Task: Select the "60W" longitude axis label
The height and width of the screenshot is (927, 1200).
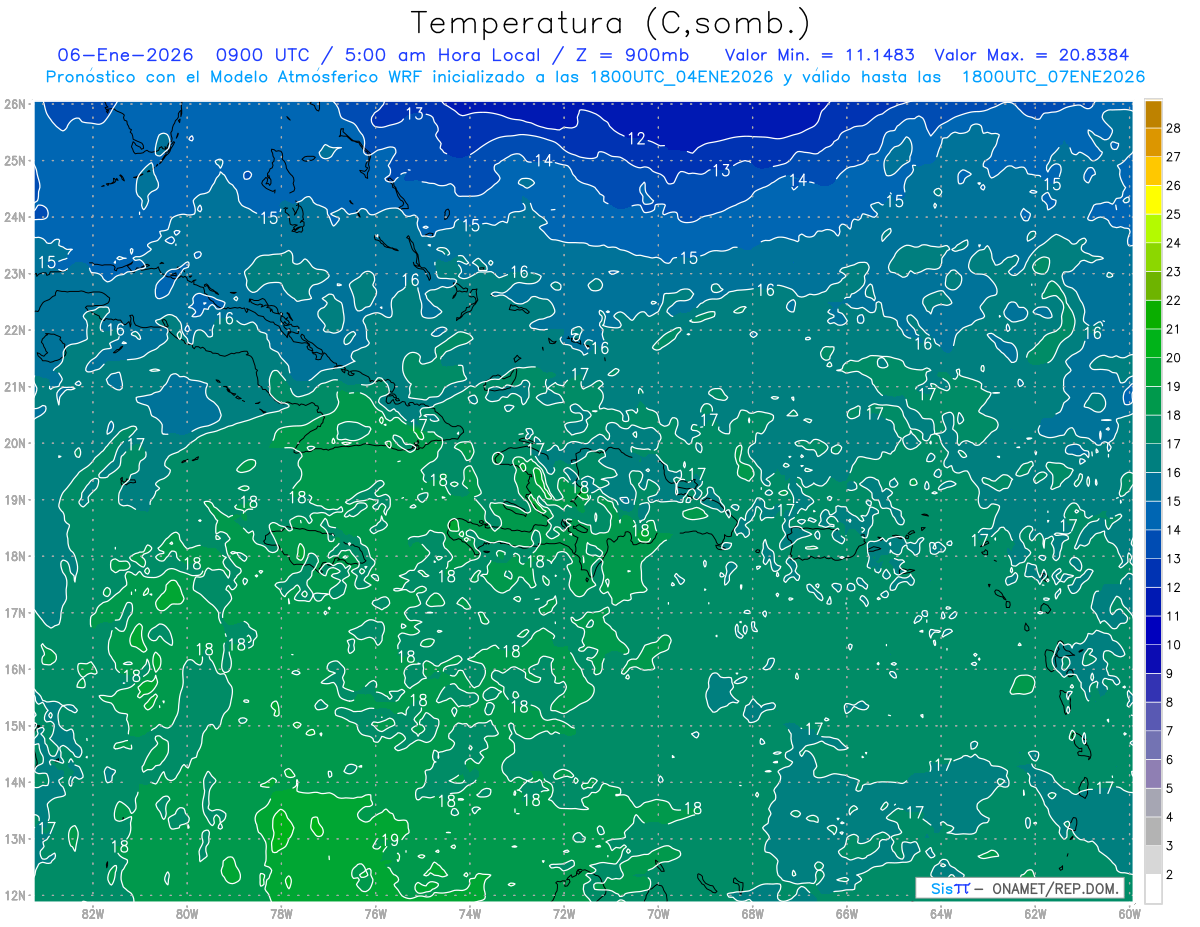Action: [x=1129, y=914]
